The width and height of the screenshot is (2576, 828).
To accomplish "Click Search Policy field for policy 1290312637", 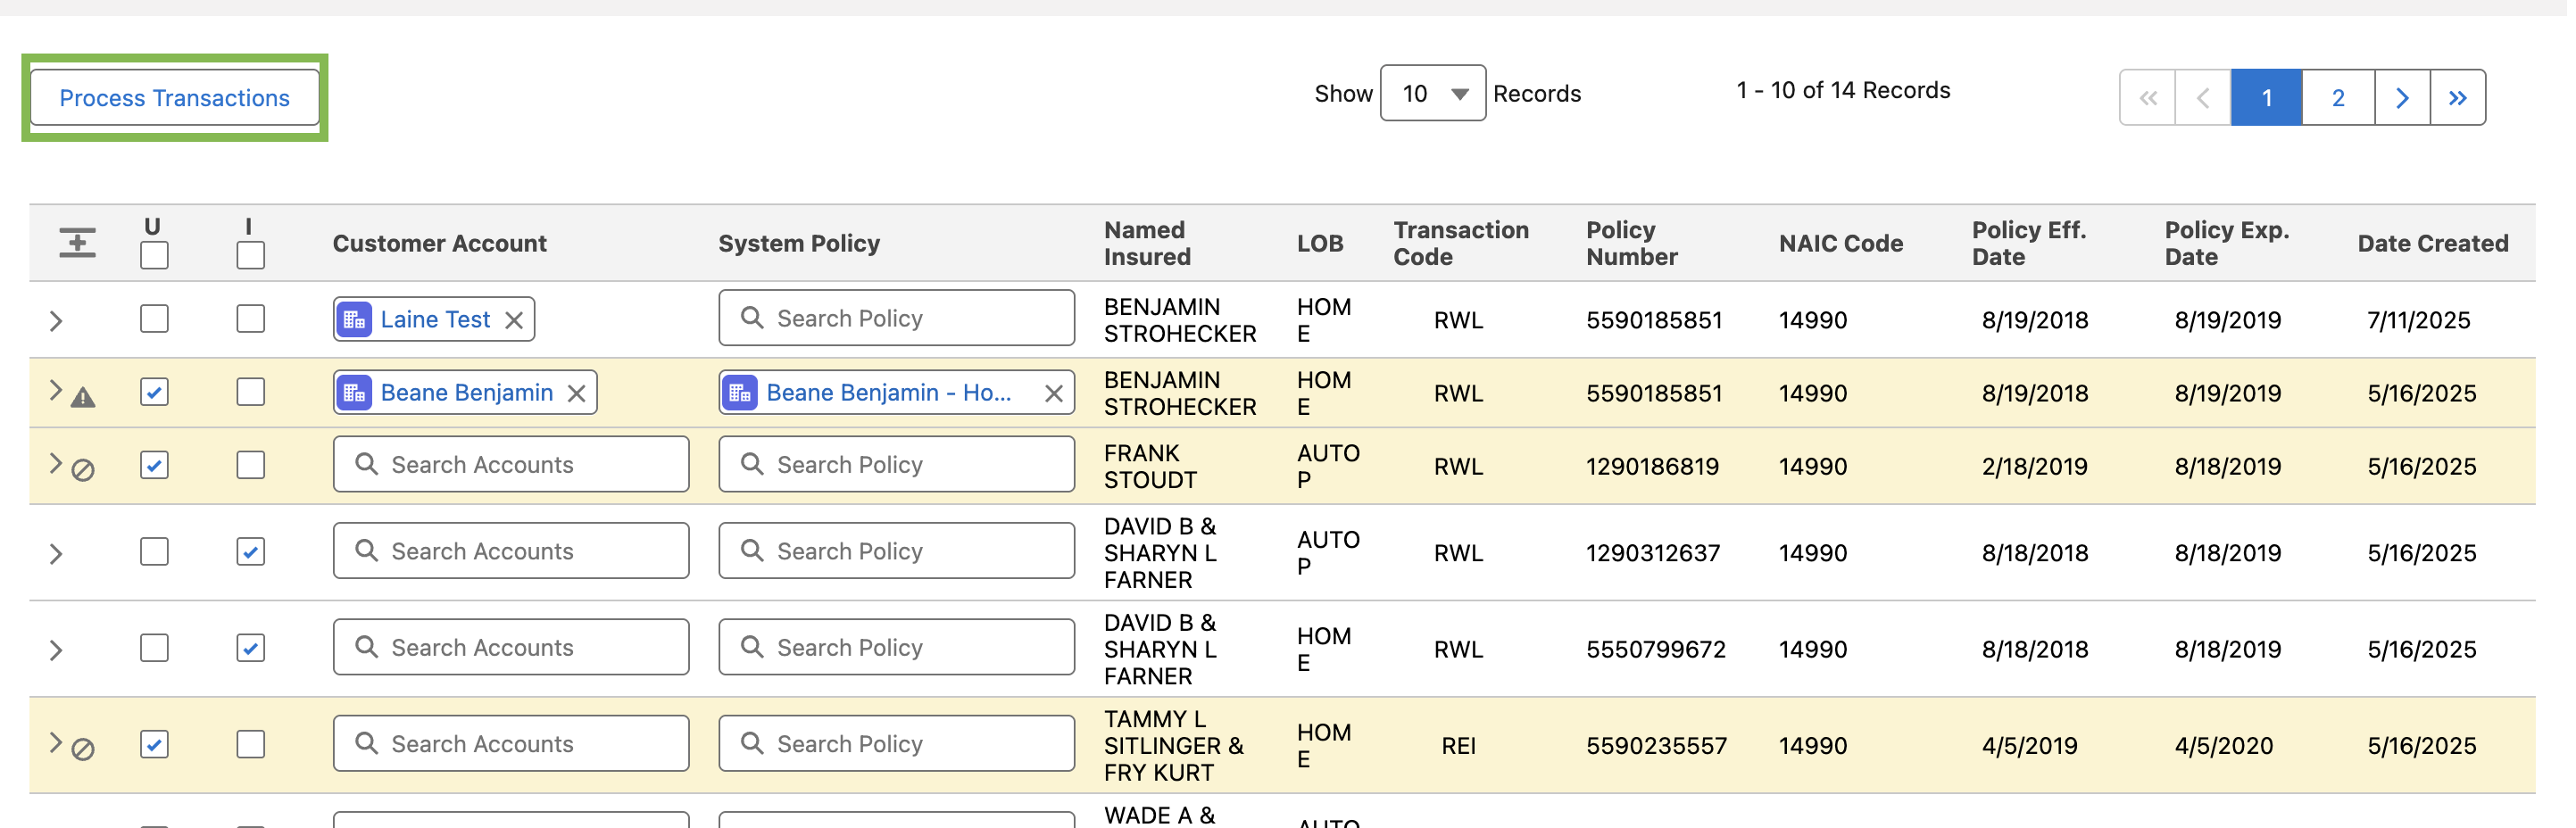I will pos(896,551).
